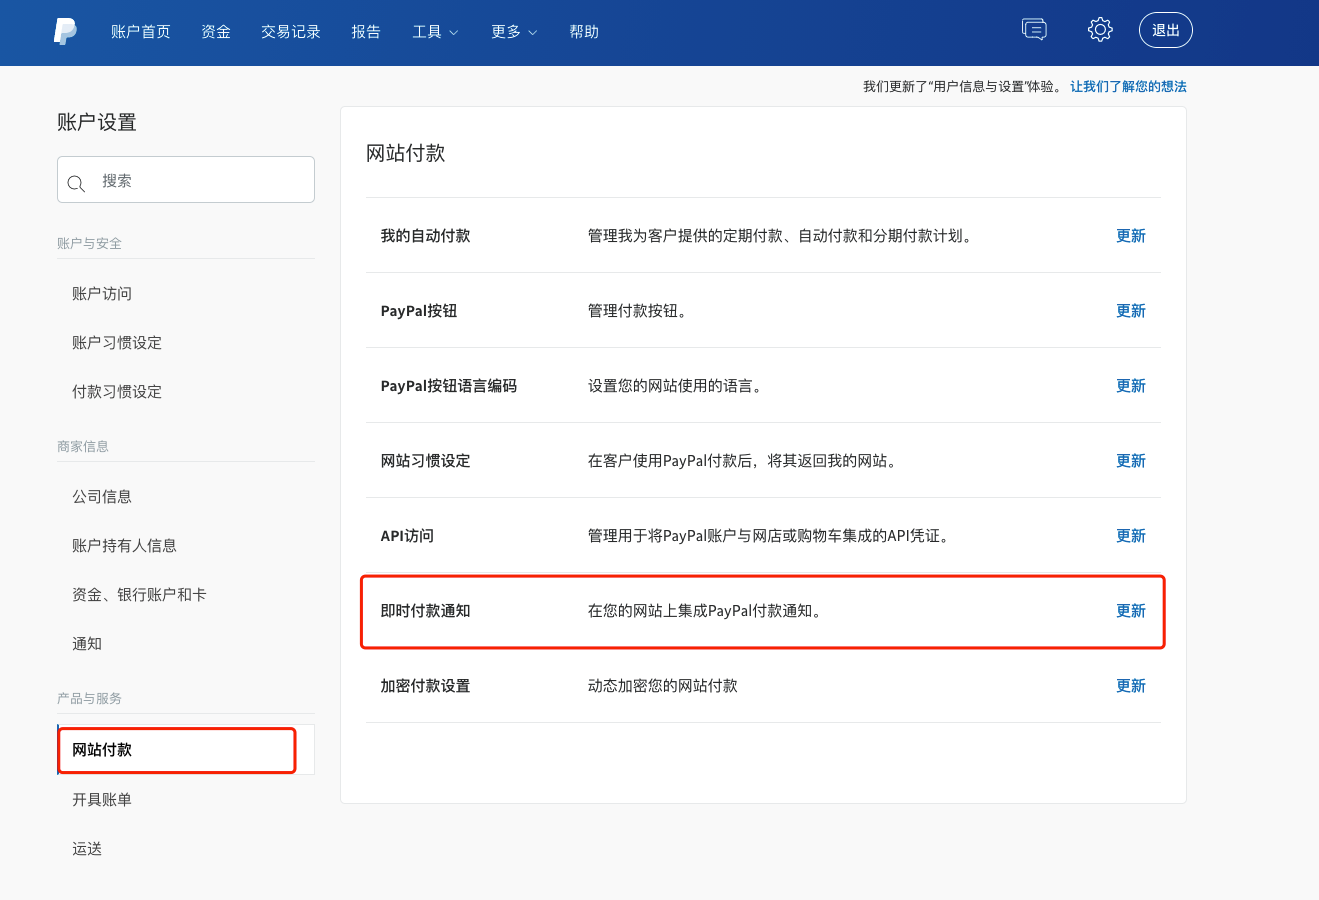Image resolution: width=1319 pixels, height=900 pixels.
Task: Click 更新 for 即时付款通知
Action: (1131, 611)
